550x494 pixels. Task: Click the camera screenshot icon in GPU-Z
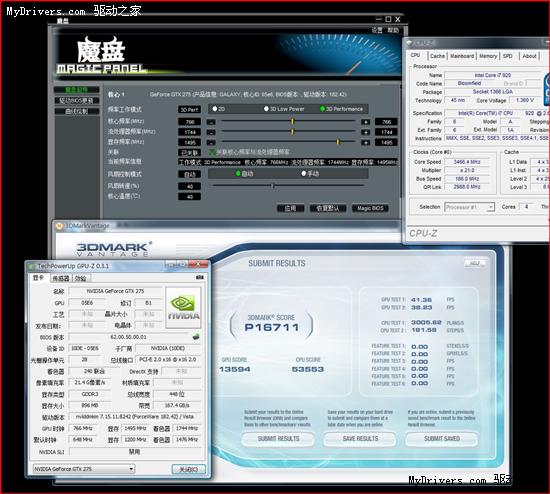tap(200, 278)
